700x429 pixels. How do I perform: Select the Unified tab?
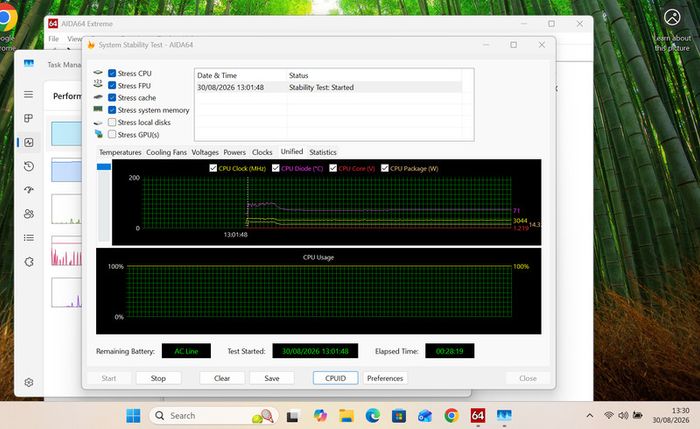[x=292, y=152]
